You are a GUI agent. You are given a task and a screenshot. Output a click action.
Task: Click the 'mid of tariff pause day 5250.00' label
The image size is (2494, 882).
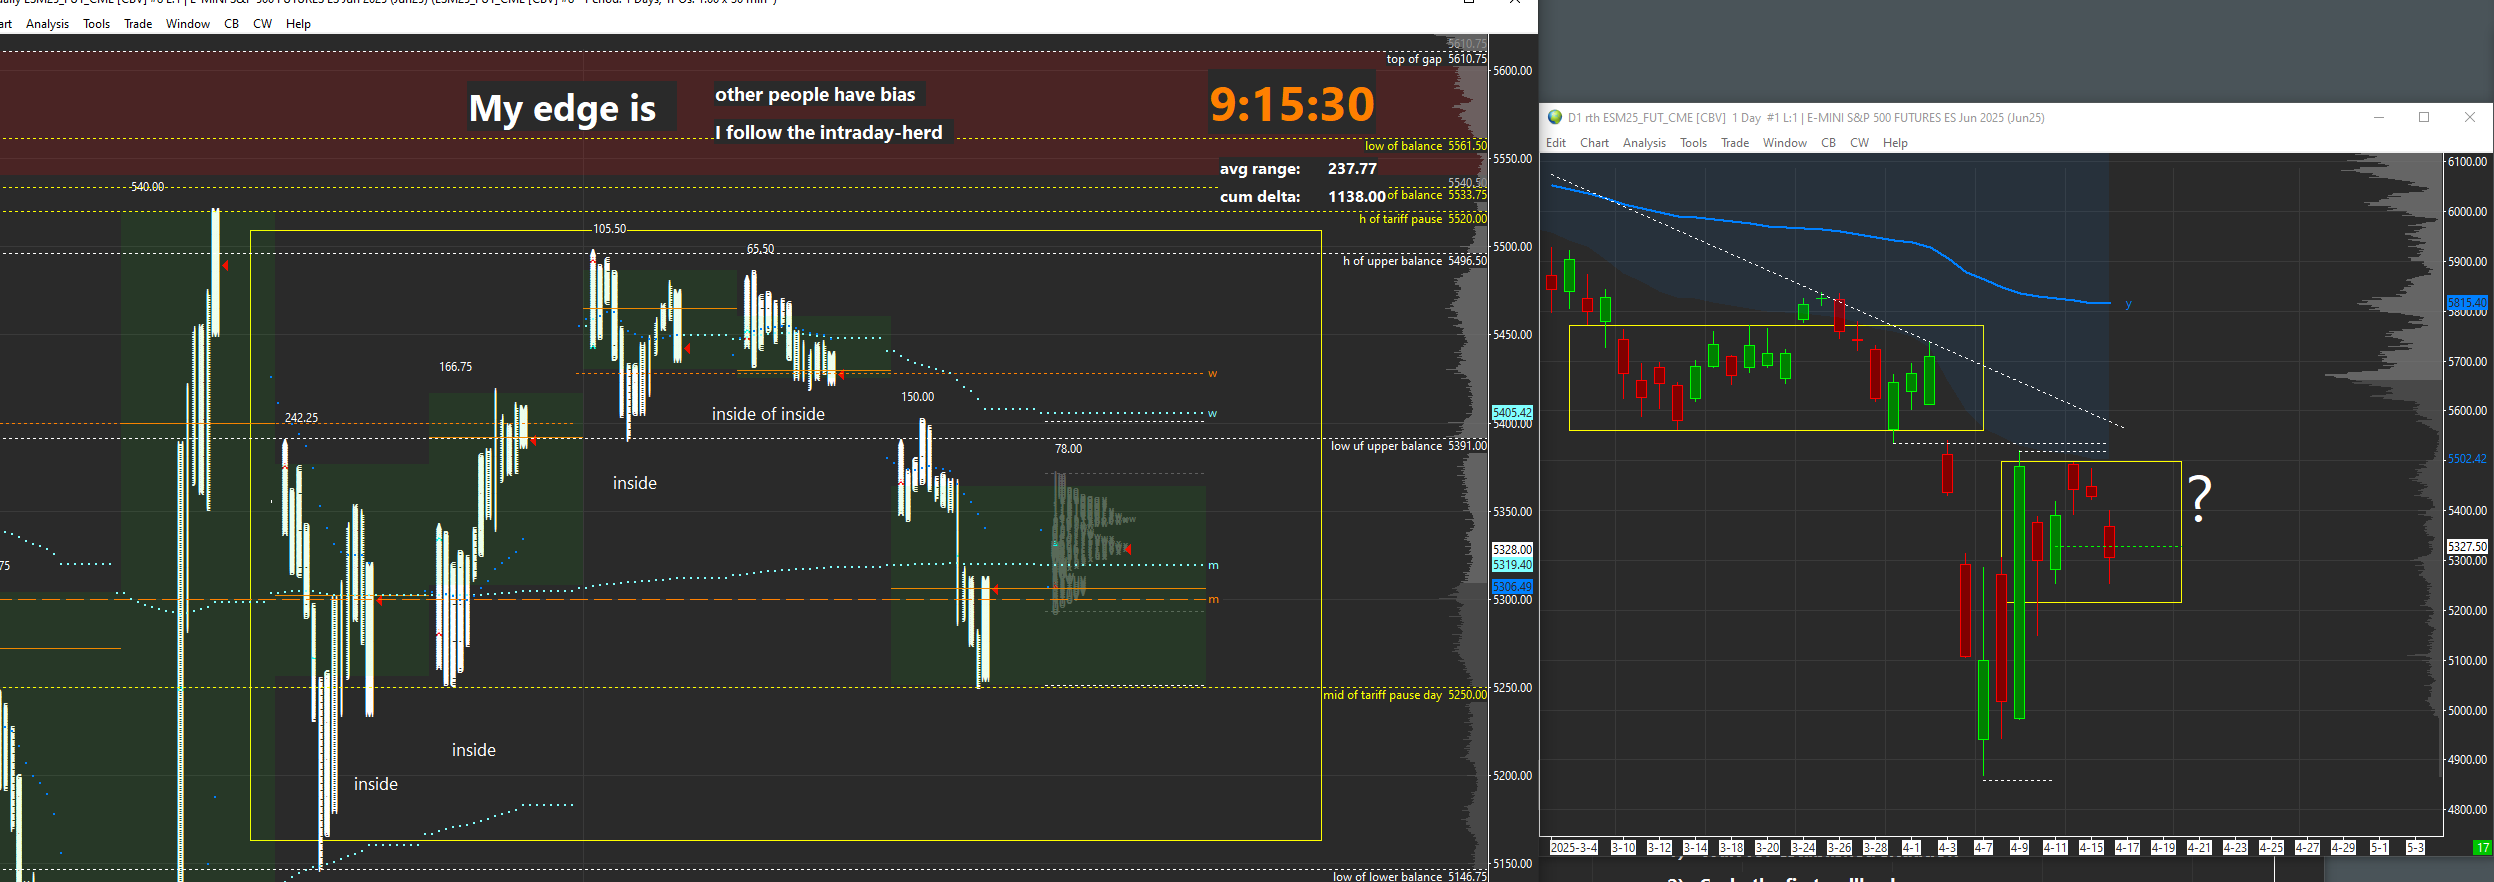tap(1405, 695)
